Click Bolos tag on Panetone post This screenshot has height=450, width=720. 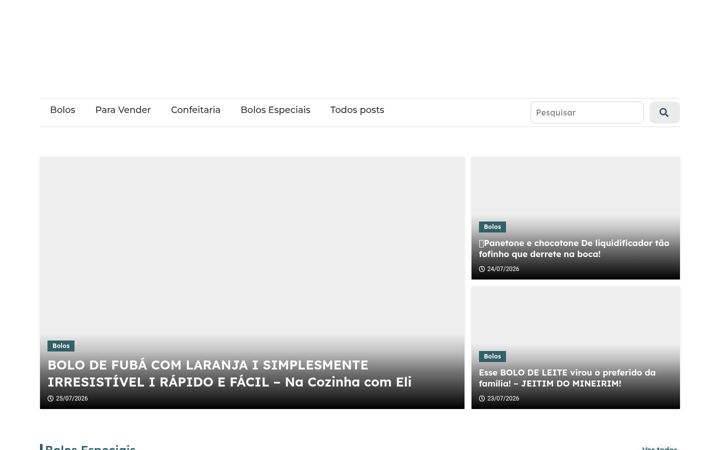click(x=492, y=227)
